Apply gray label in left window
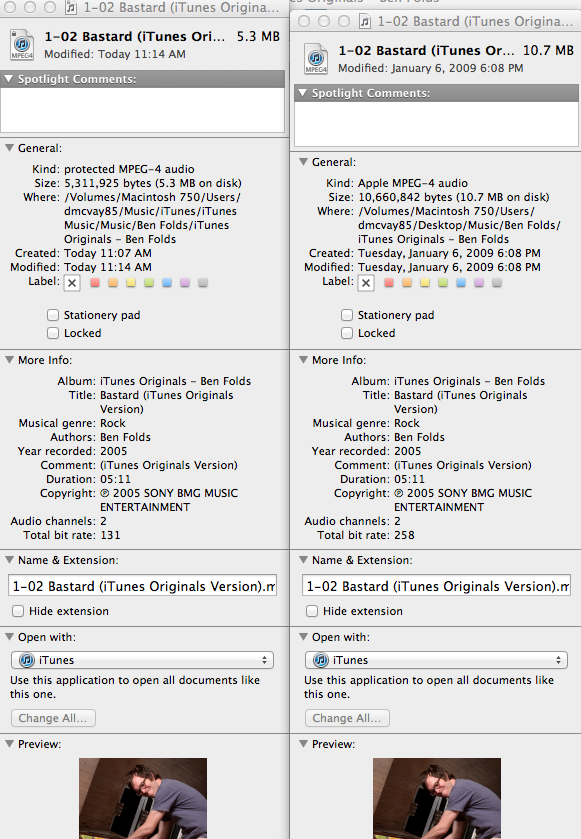The height and width of the screenshot is (839, 581). click(203, 283)
